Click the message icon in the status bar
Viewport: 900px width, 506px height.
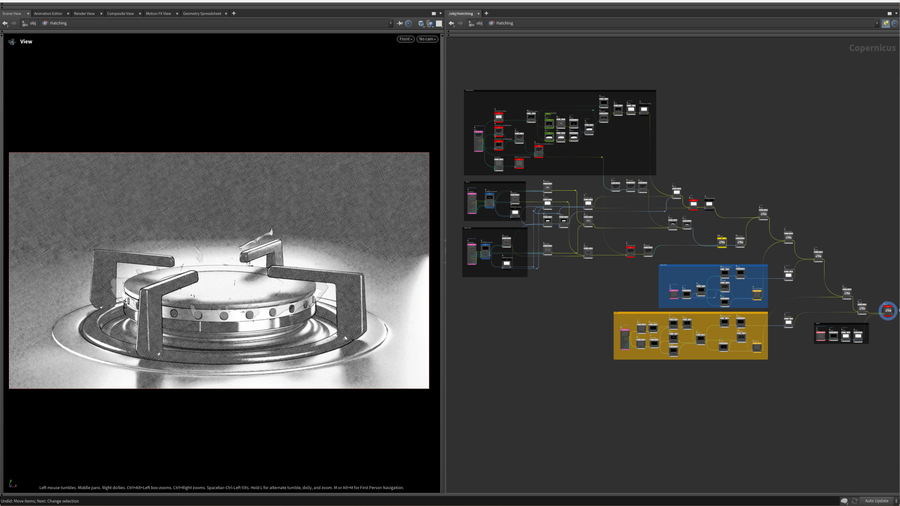[844, 500]
